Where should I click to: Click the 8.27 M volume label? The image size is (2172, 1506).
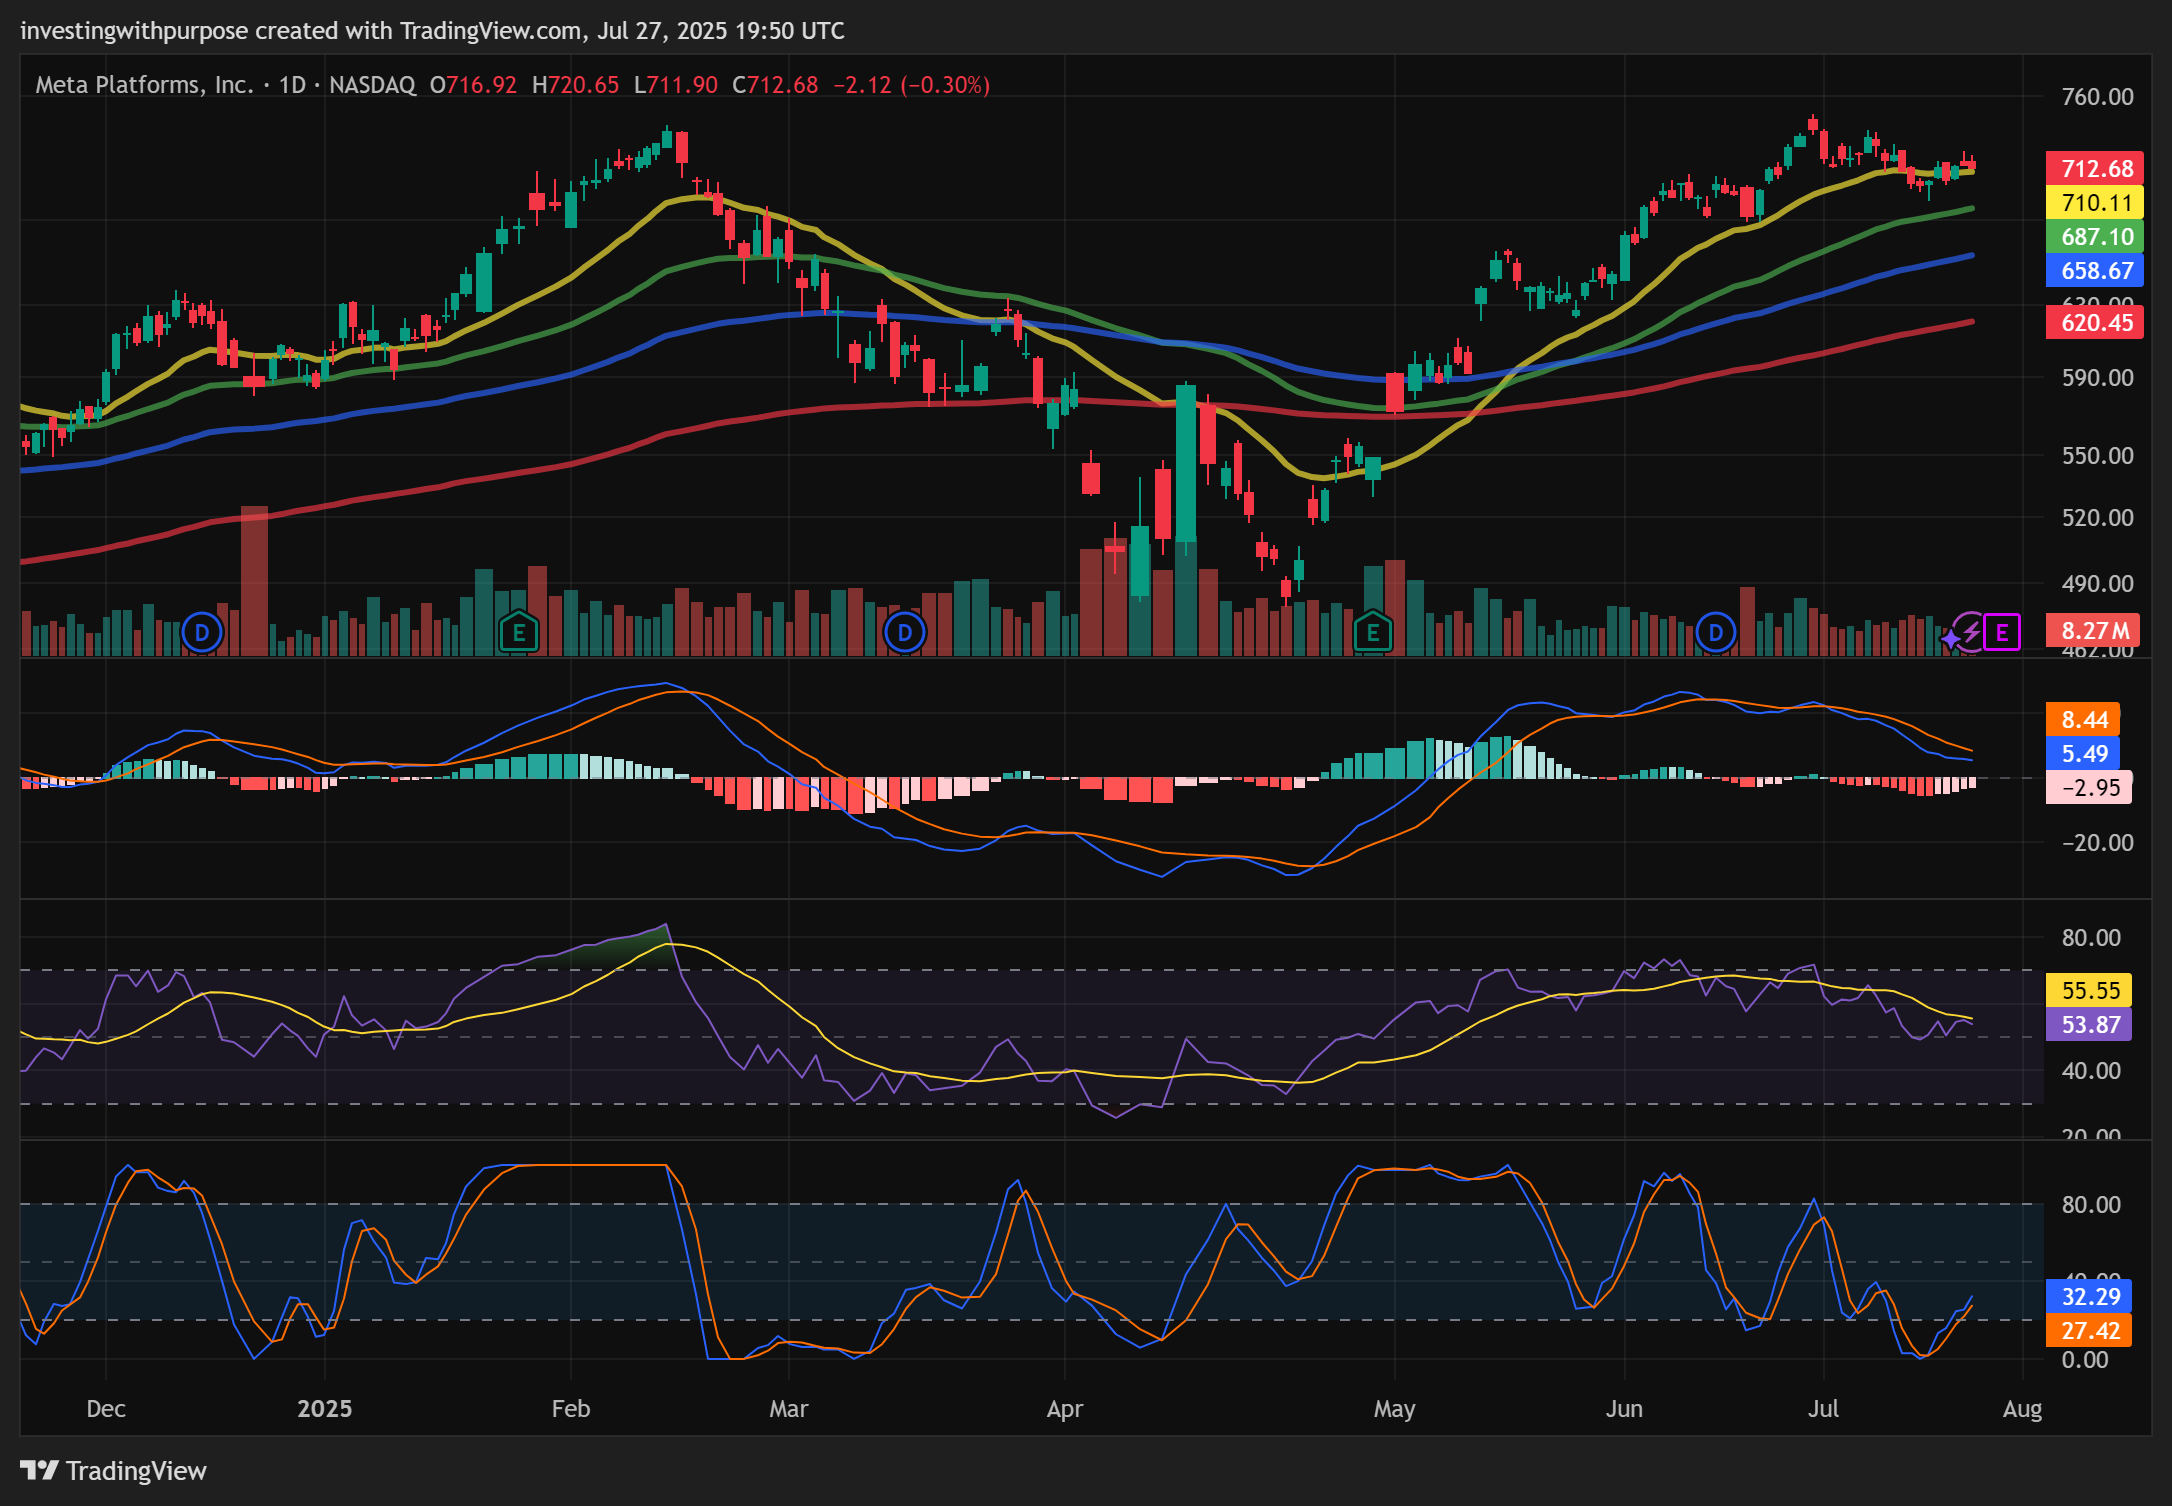[x=2092, y=631]
